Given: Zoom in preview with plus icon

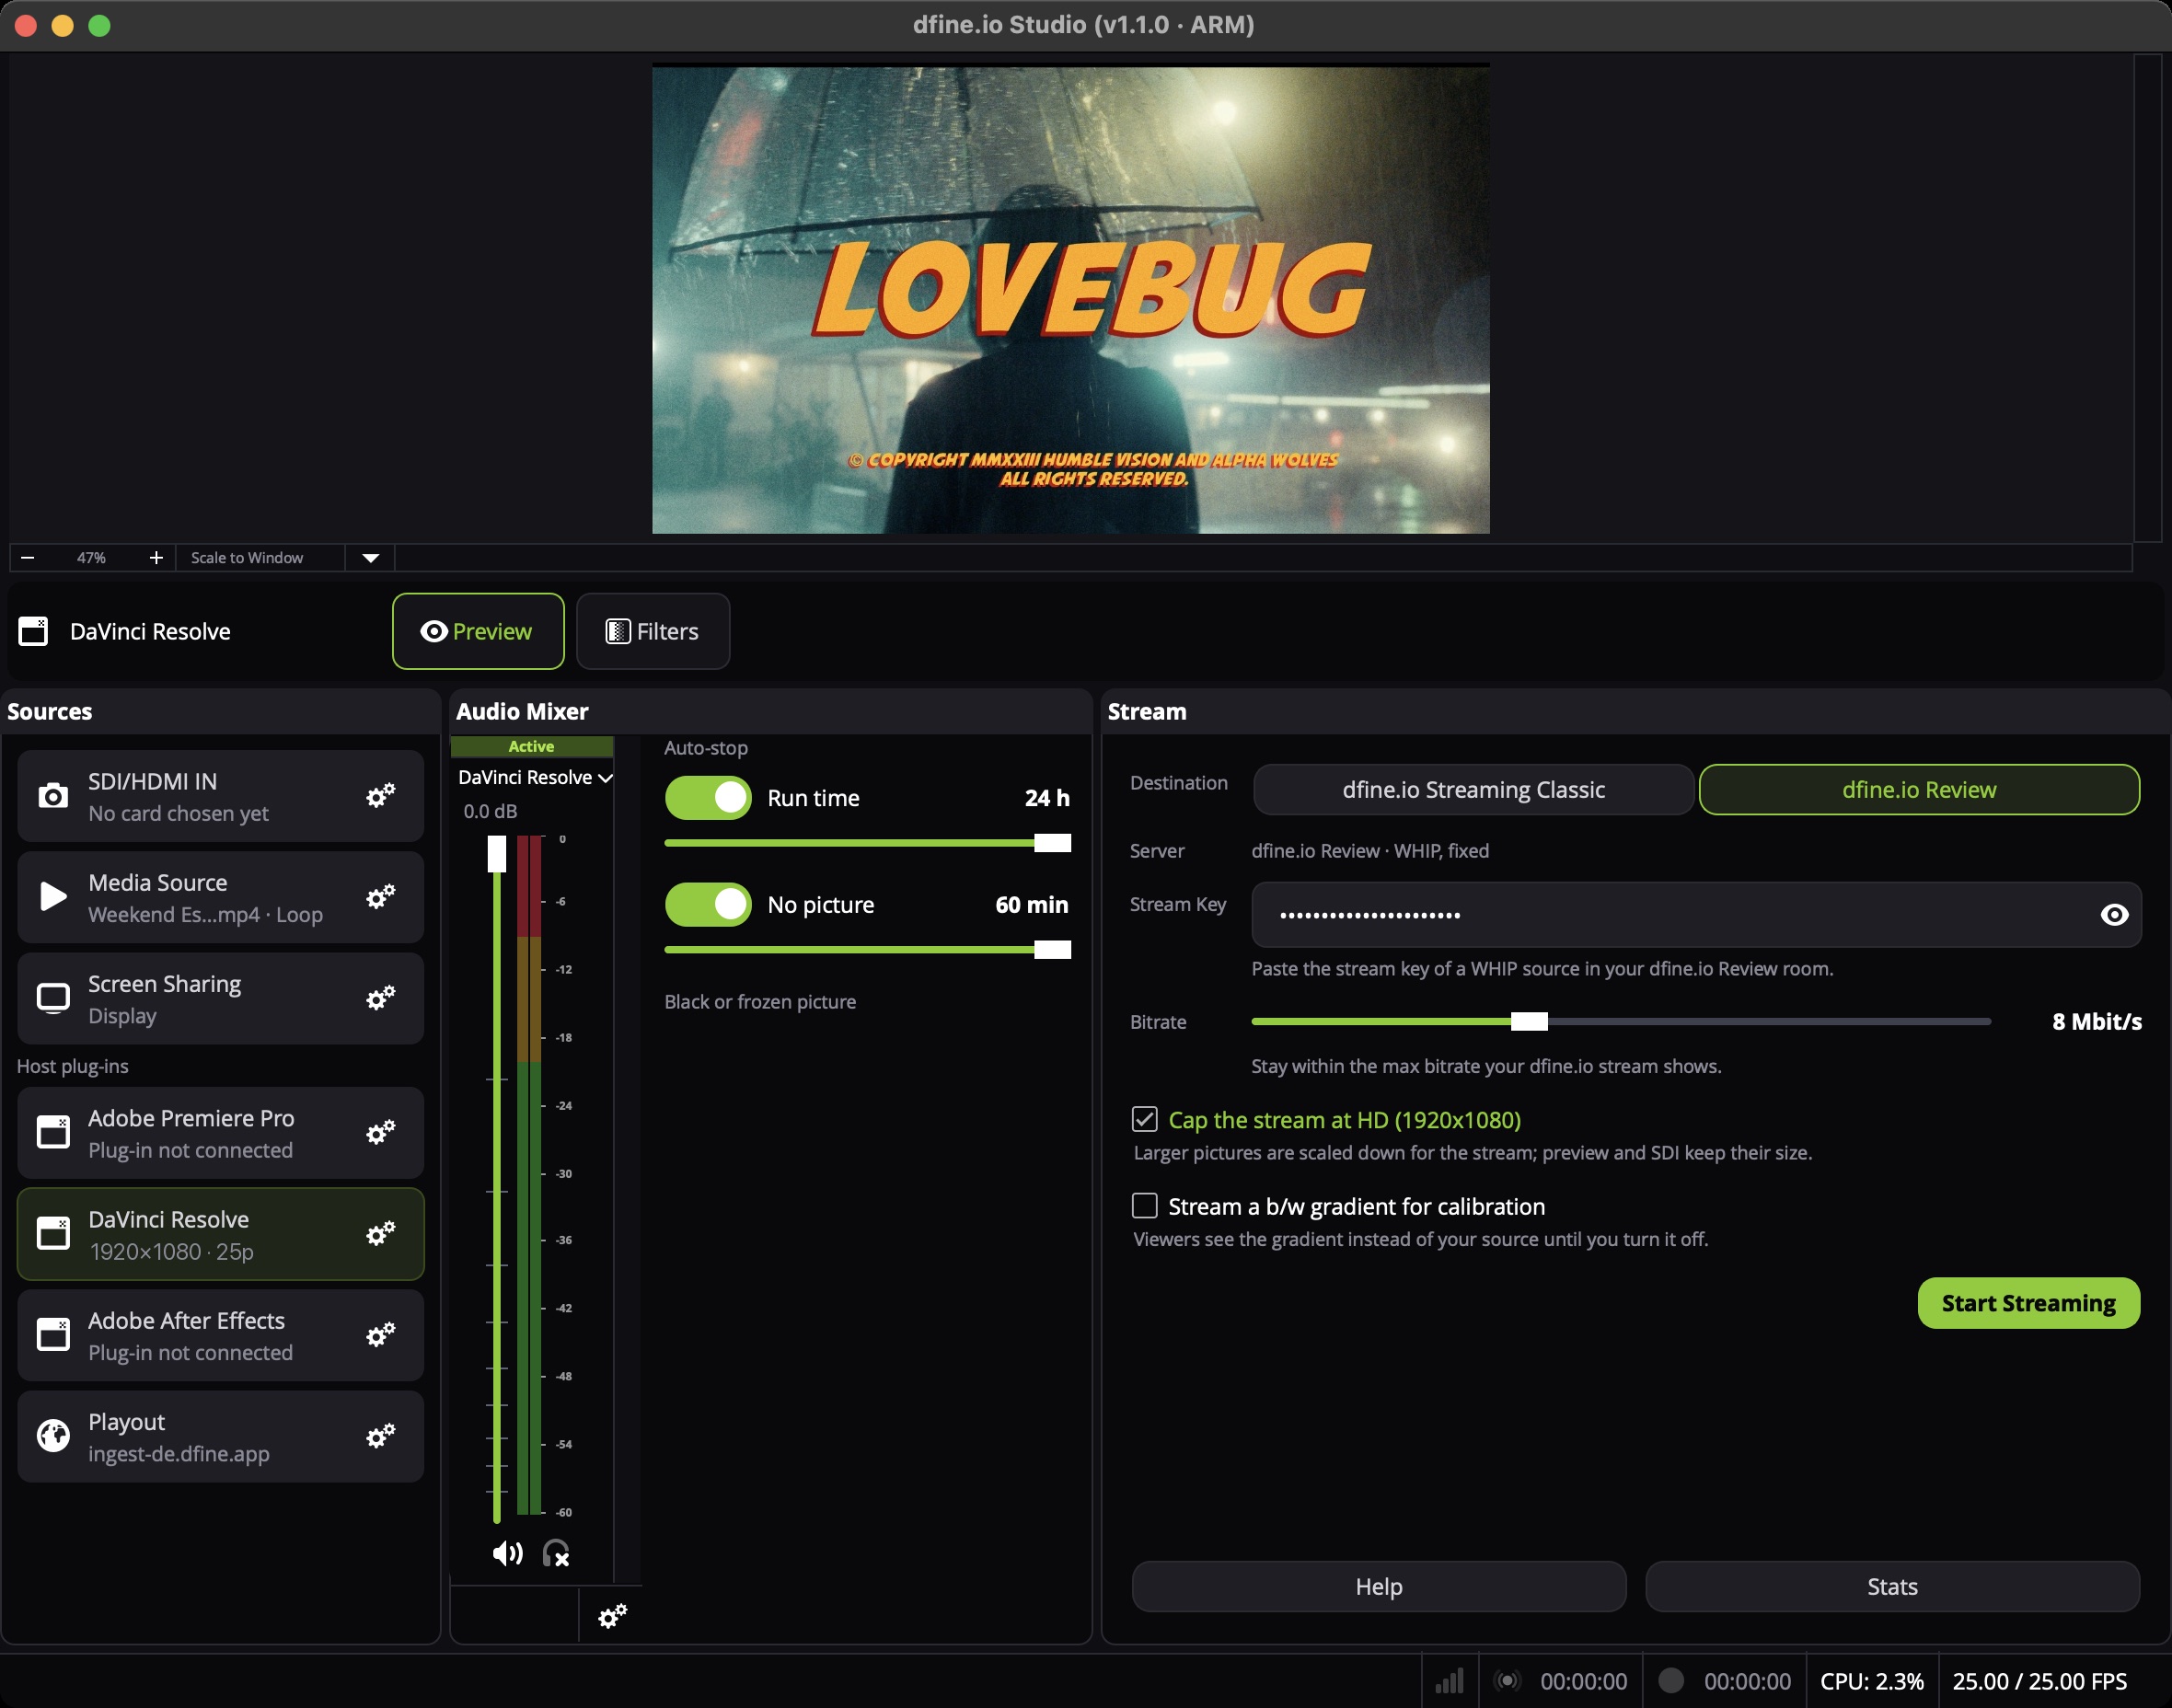Looking at the screenshot, I should pos(156,558).
